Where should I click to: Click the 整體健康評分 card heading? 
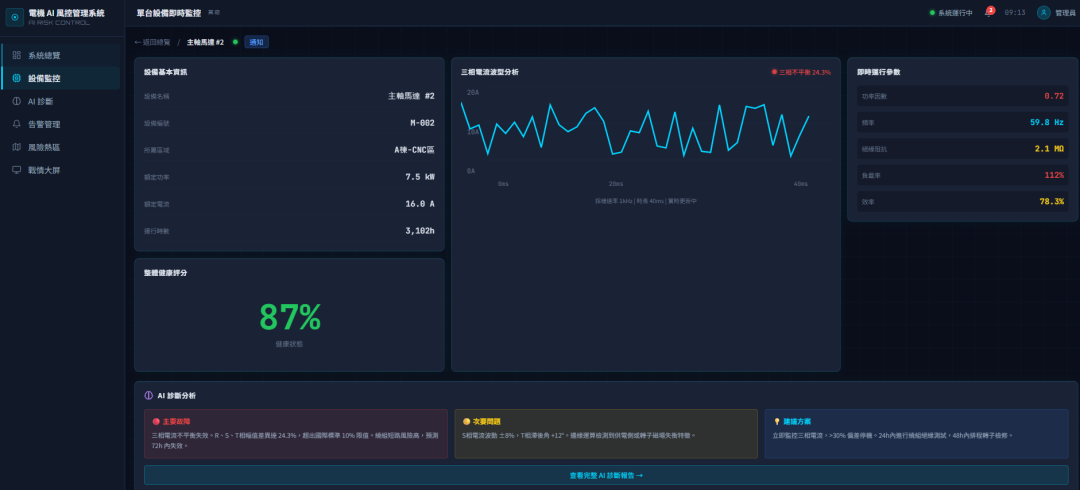coord(165,273)
